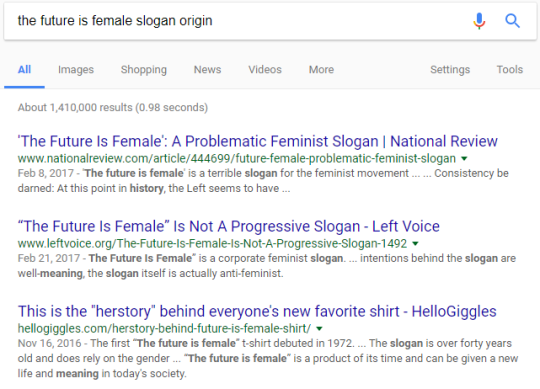Open the More search options menu

(x=321, y=70)
